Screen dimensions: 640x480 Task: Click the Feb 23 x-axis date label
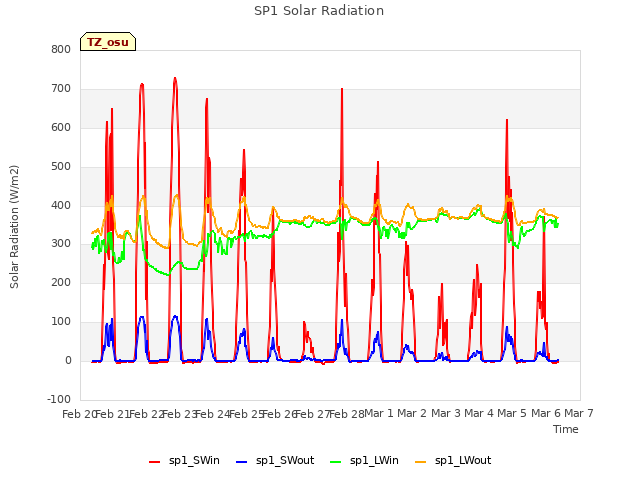tap(180, 414)
